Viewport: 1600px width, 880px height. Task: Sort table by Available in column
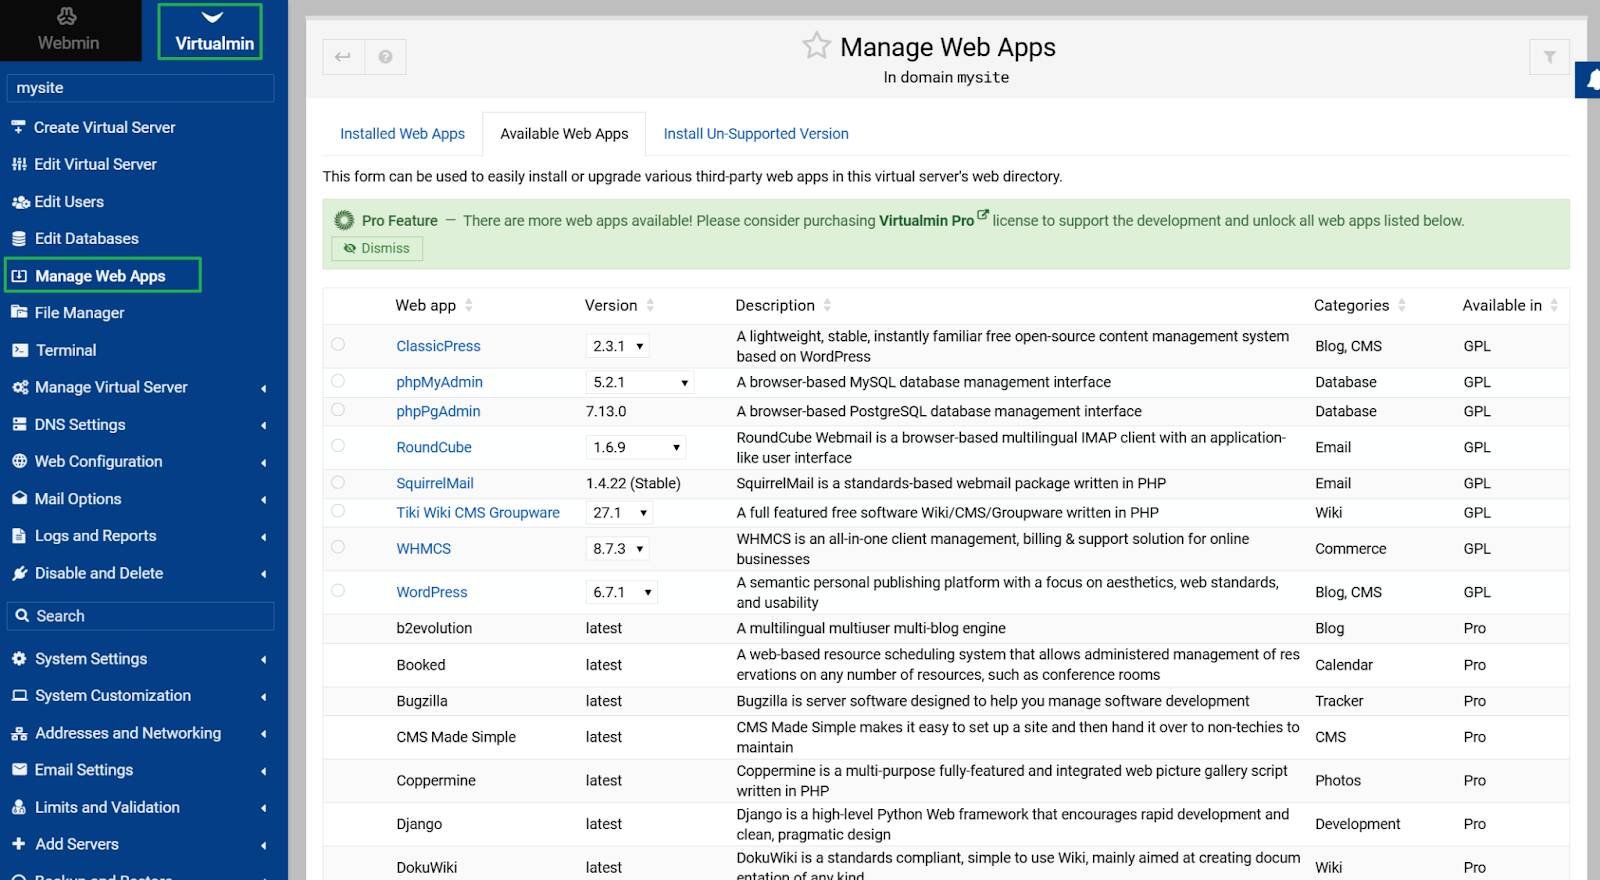[x=1510, y=305]
